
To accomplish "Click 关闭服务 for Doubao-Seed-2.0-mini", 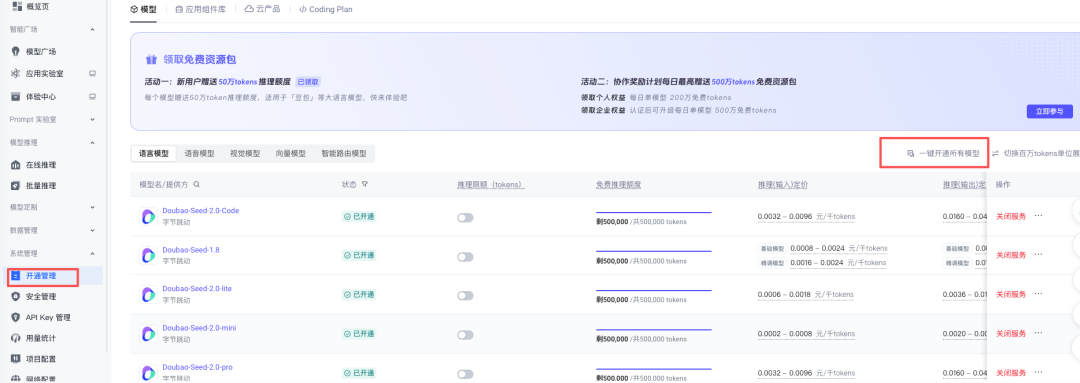I will tap(1010, 333).
